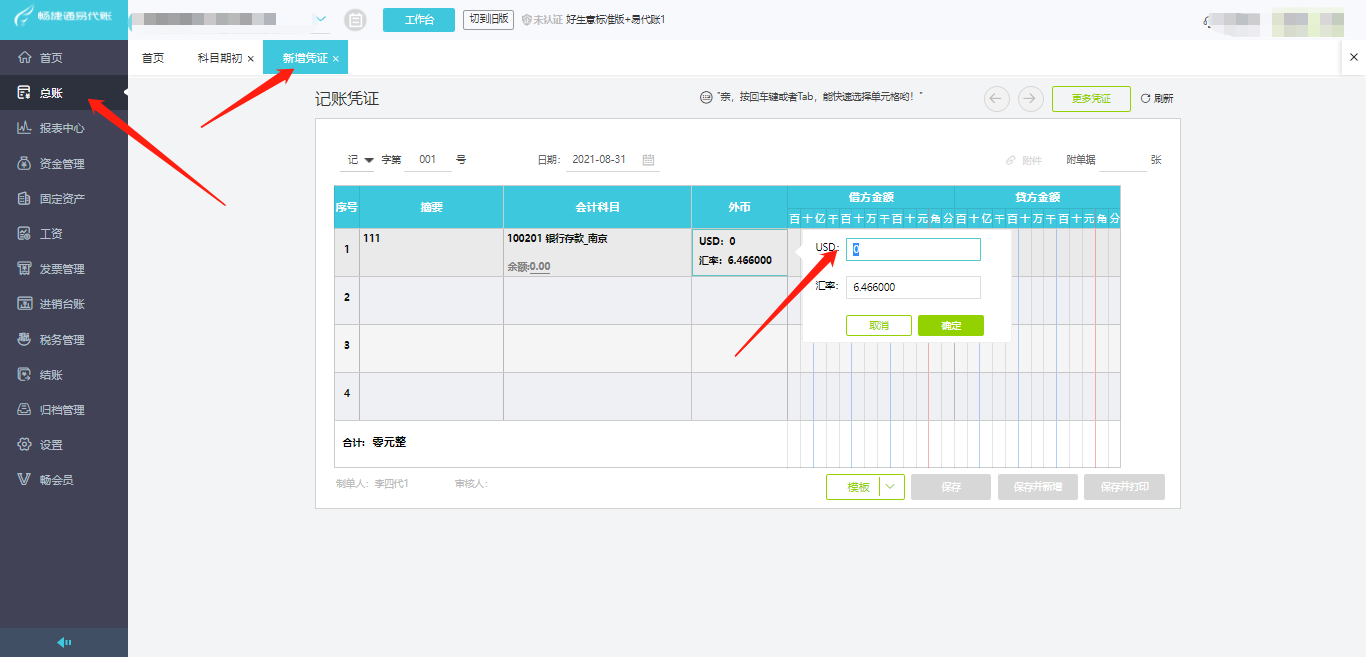Viewport: 1366px width, 657px height.
Task: Close the 新增凭证 tab
Action: (336, 59)
